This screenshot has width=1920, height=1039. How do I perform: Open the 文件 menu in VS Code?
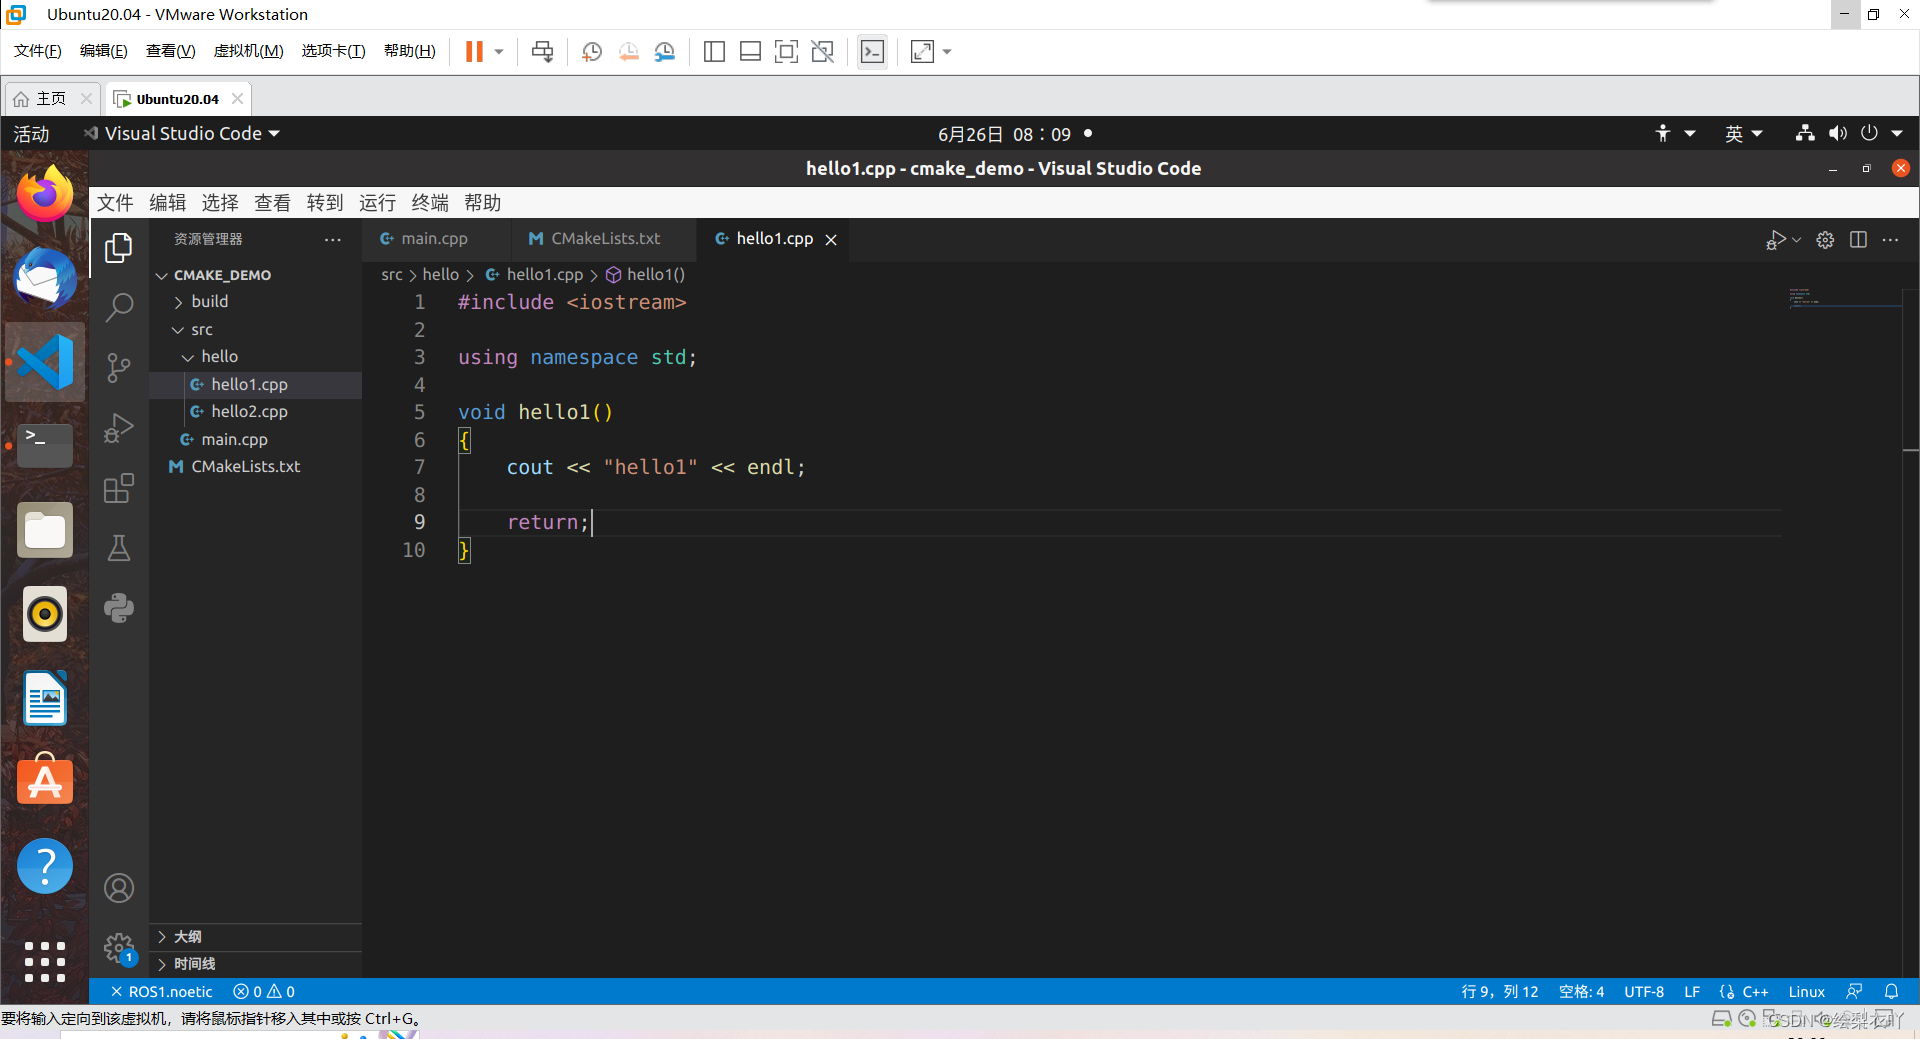pyautogui.click(x=115, y=203)
